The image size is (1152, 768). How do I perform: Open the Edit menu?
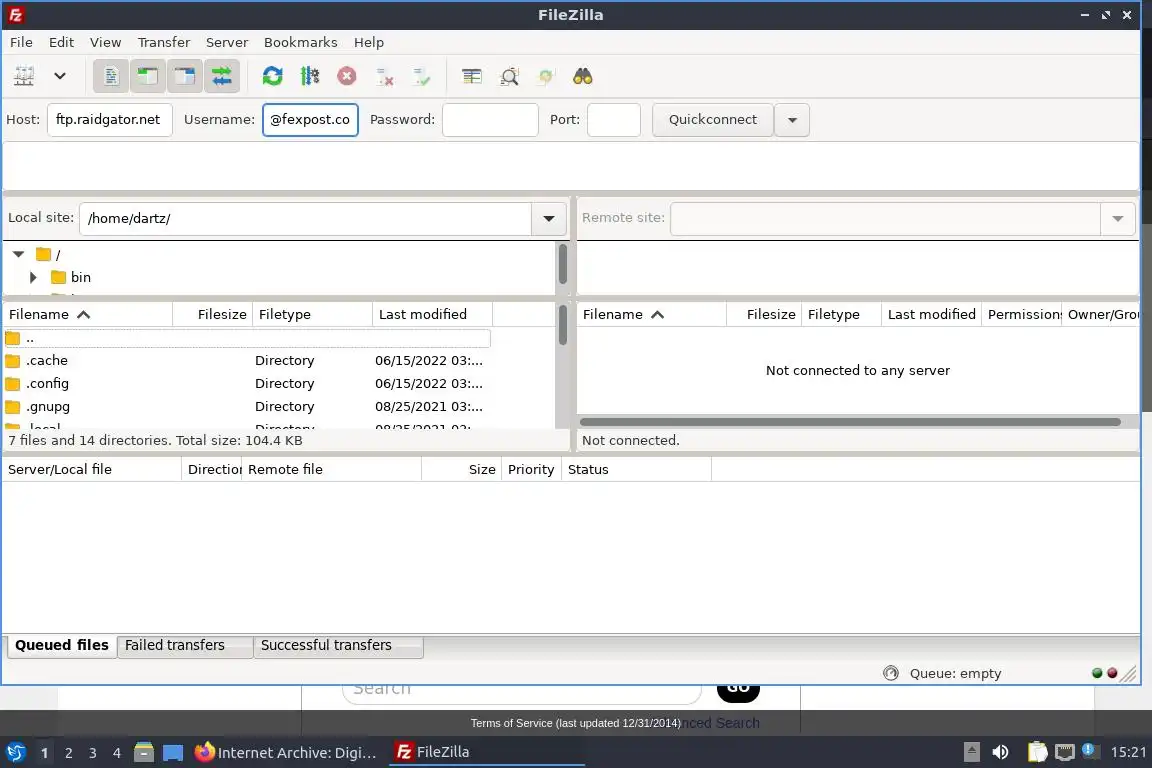point(61,43)
